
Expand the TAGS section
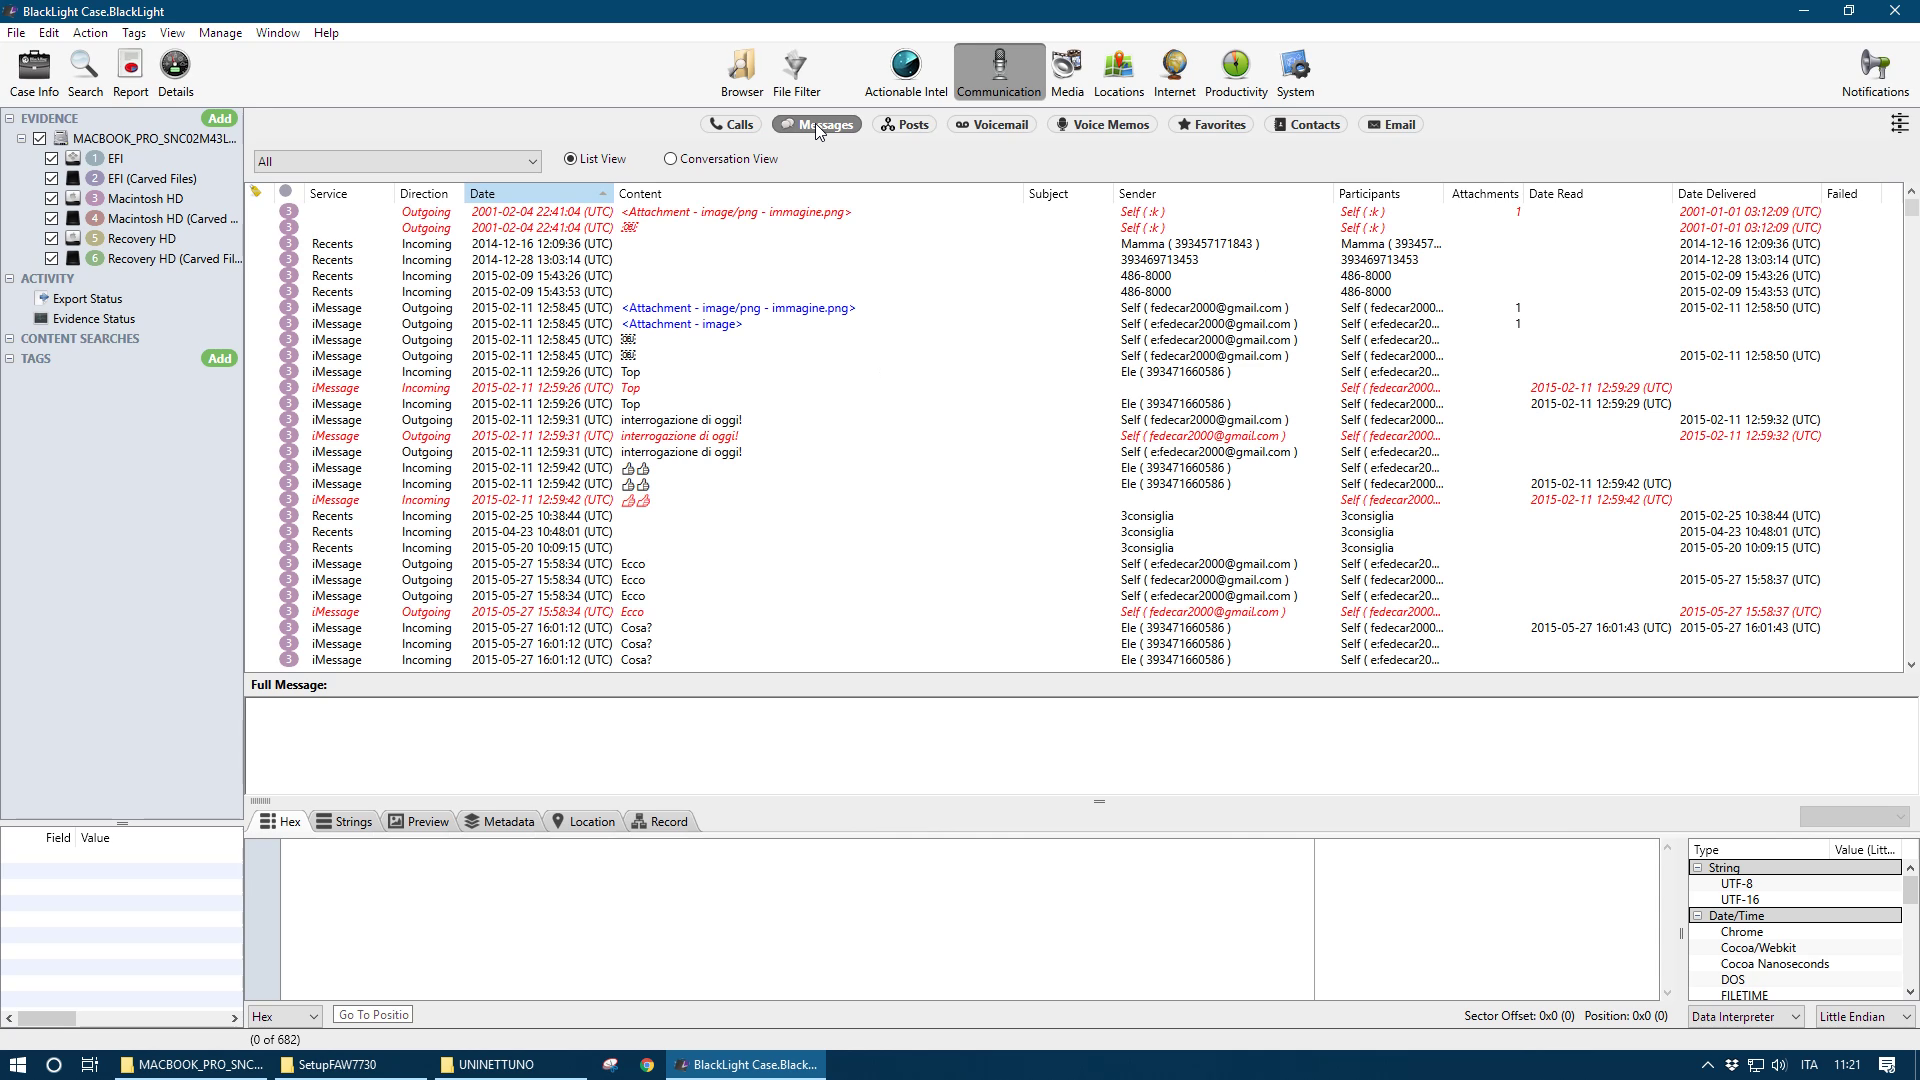pos(9,359)
